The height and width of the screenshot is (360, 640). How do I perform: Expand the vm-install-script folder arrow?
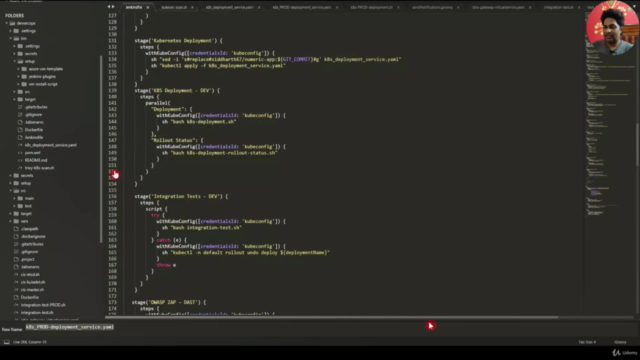19,84
